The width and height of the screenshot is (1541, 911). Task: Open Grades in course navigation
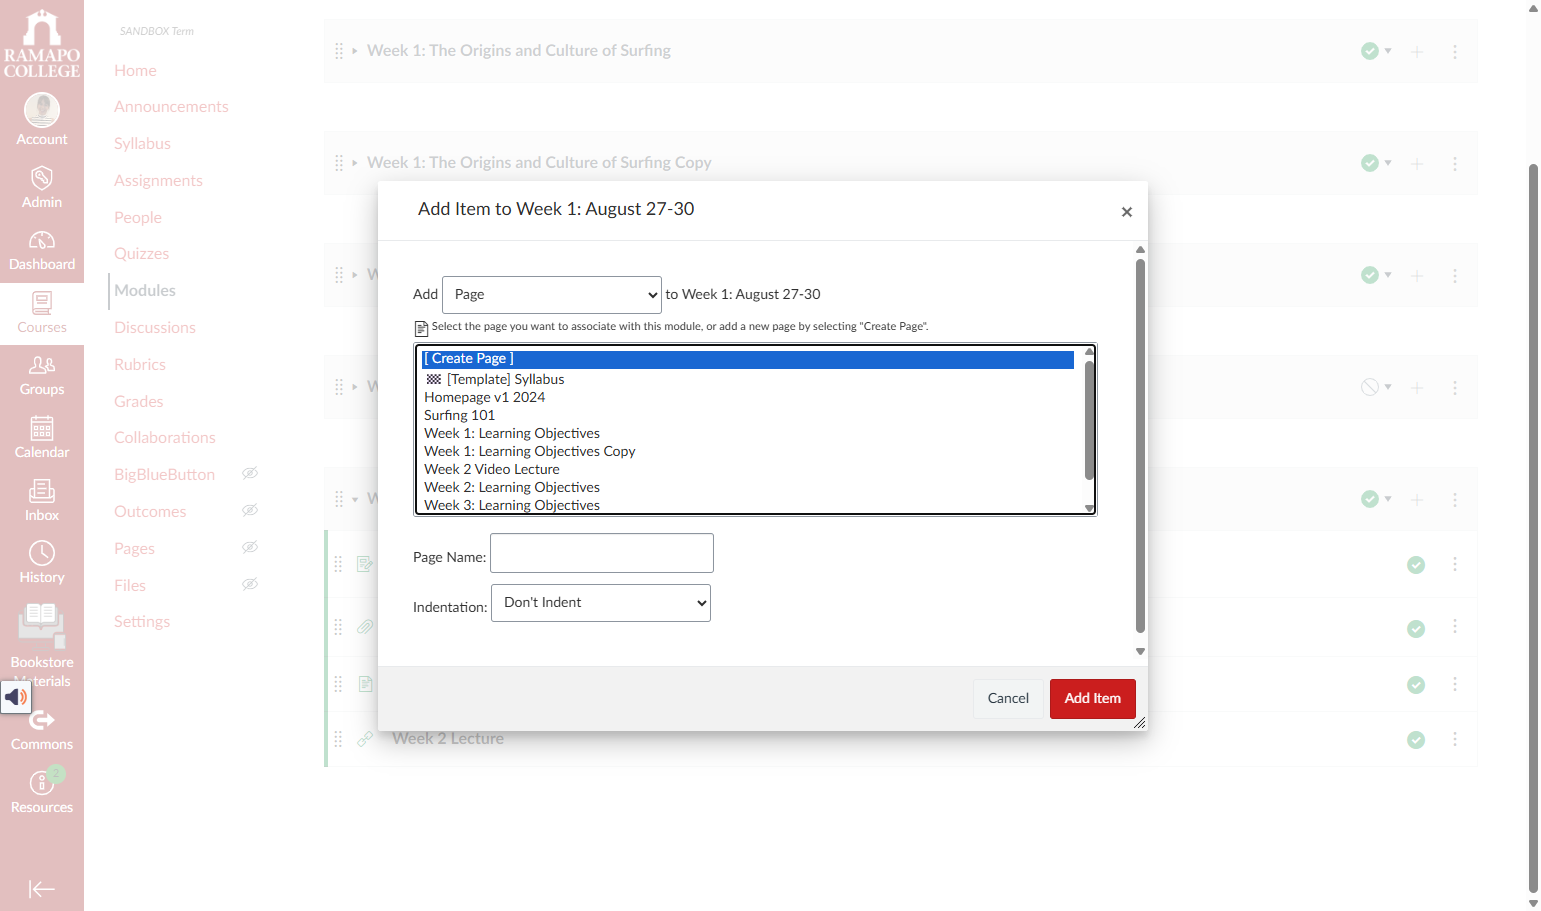coord(138,401)
